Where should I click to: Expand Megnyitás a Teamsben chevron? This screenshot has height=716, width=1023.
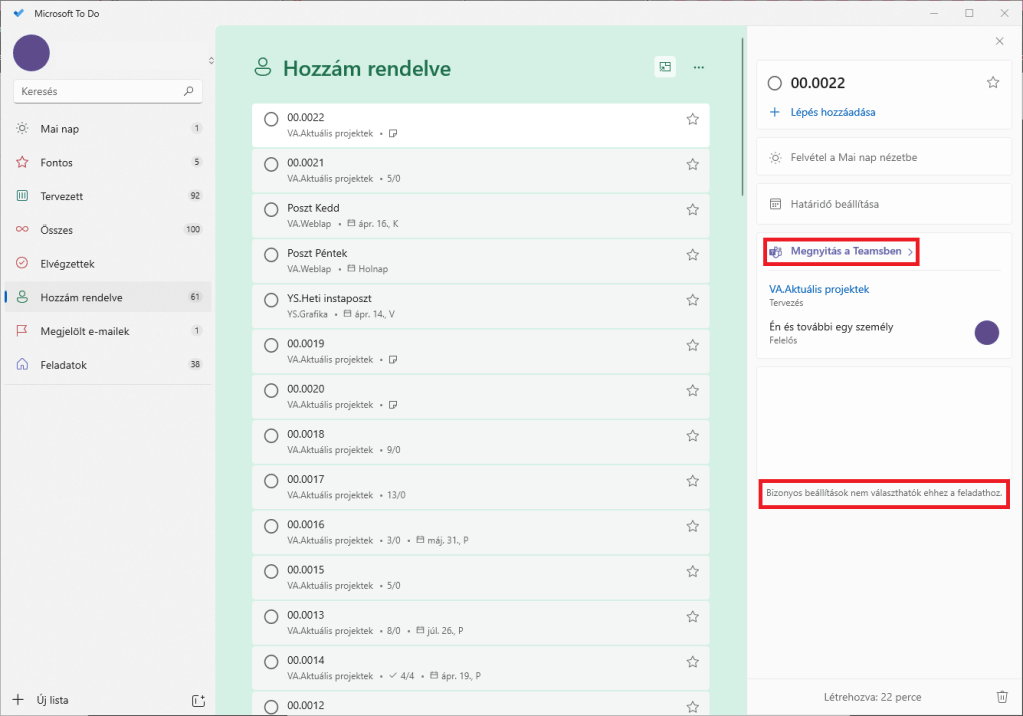pyautogui.click(x=910, y=252)
